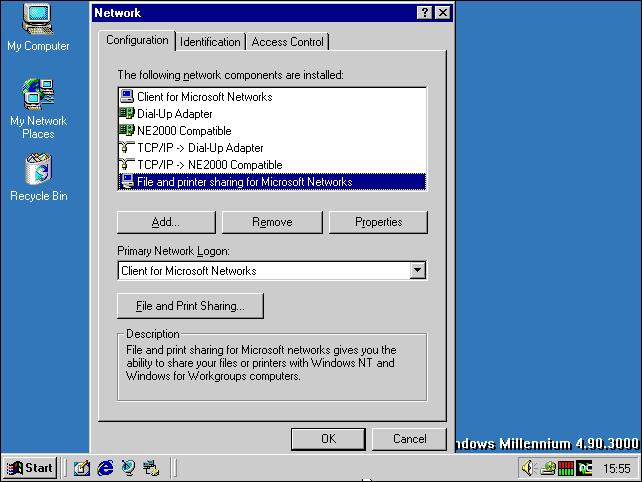Click the NE2000 Compatible adapter card icon
The width and height of the screenshot is (642, 482).
pyautogui.click(x=127, y=131)
